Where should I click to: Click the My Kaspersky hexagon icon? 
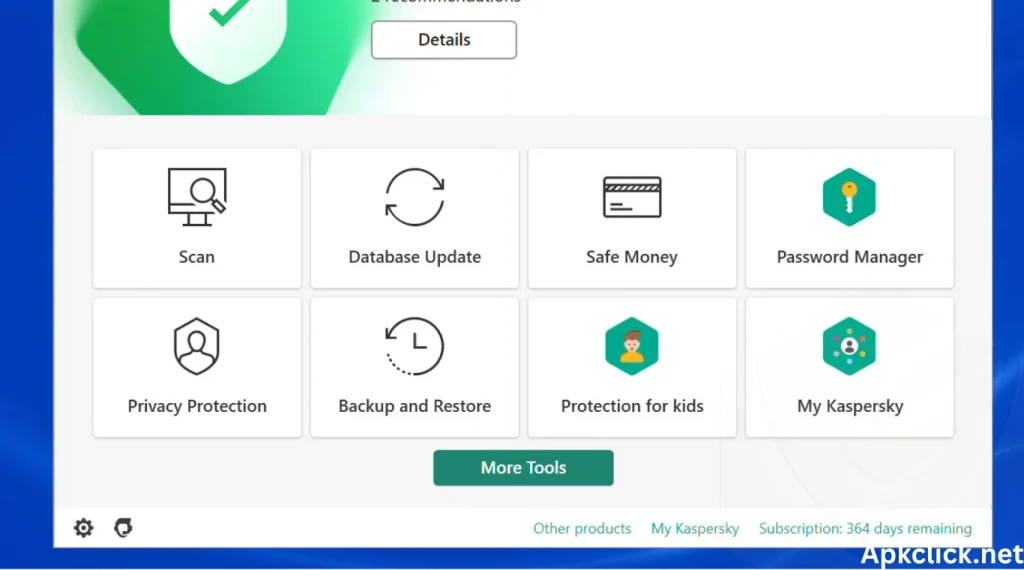849,347
